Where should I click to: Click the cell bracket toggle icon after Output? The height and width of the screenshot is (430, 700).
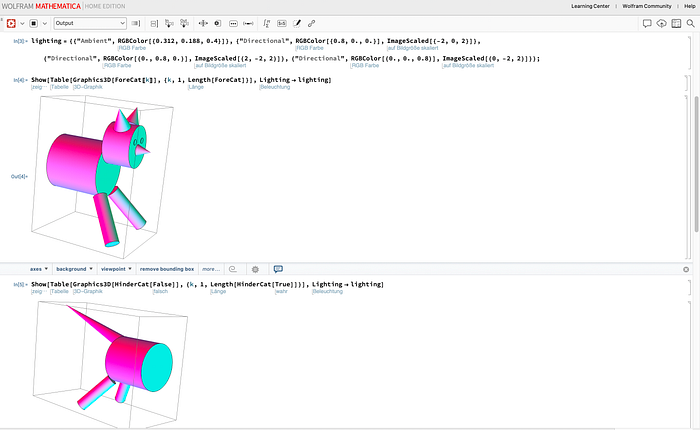[136, 23]
